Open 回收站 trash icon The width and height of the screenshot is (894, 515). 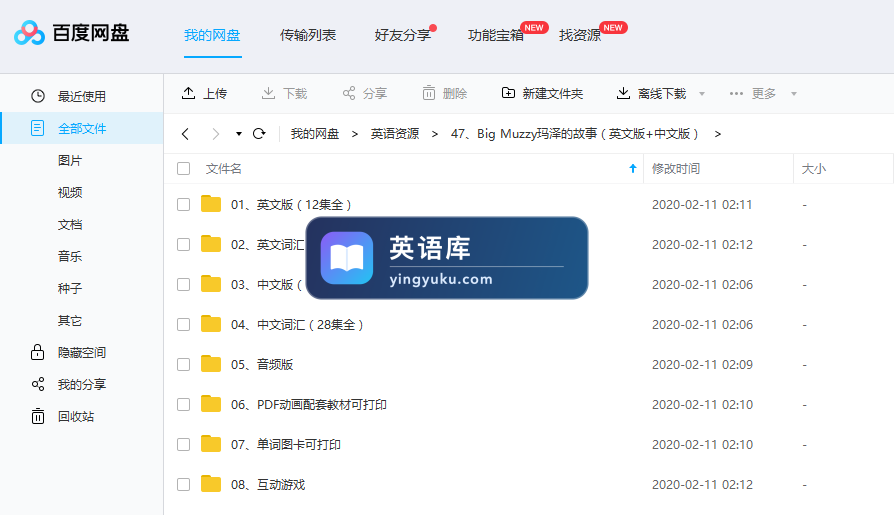pyautogui.click(x=38, y=416)
